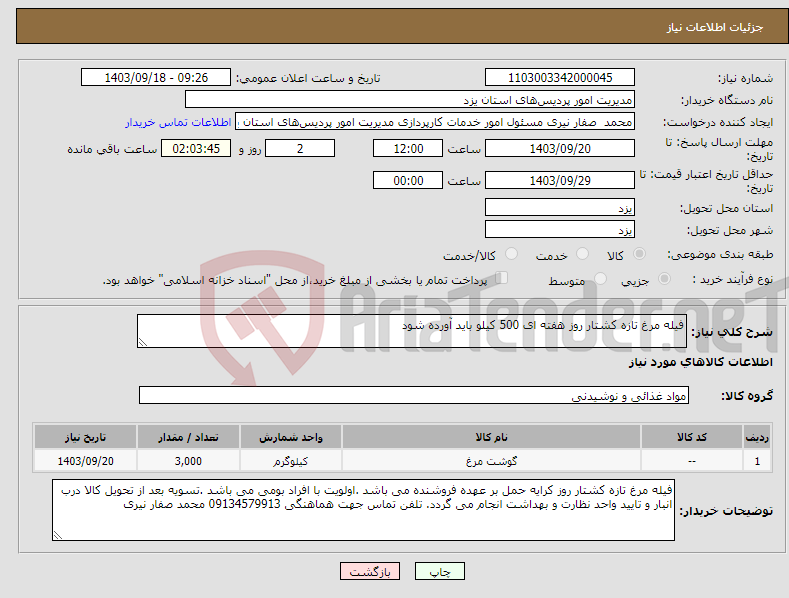The height and width of the screenshot is (598, 789).
Task: Click the تاریخ نیاز column header
Action: pyautogui.click(x=85, y=437)
